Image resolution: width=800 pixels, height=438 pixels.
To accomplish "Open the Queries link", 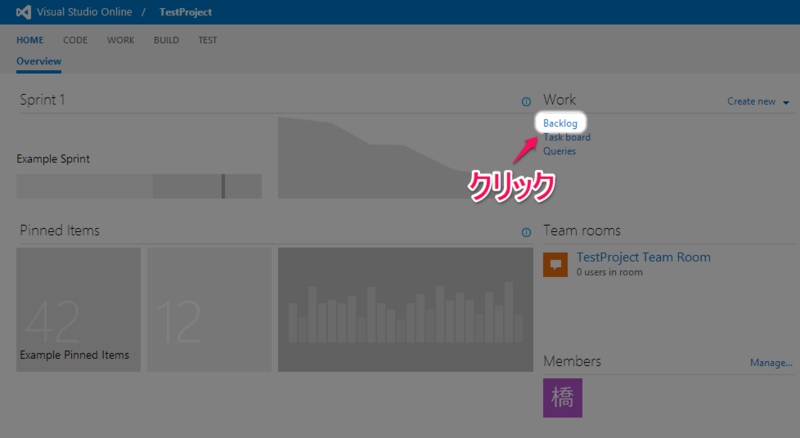I will (559, 151).
